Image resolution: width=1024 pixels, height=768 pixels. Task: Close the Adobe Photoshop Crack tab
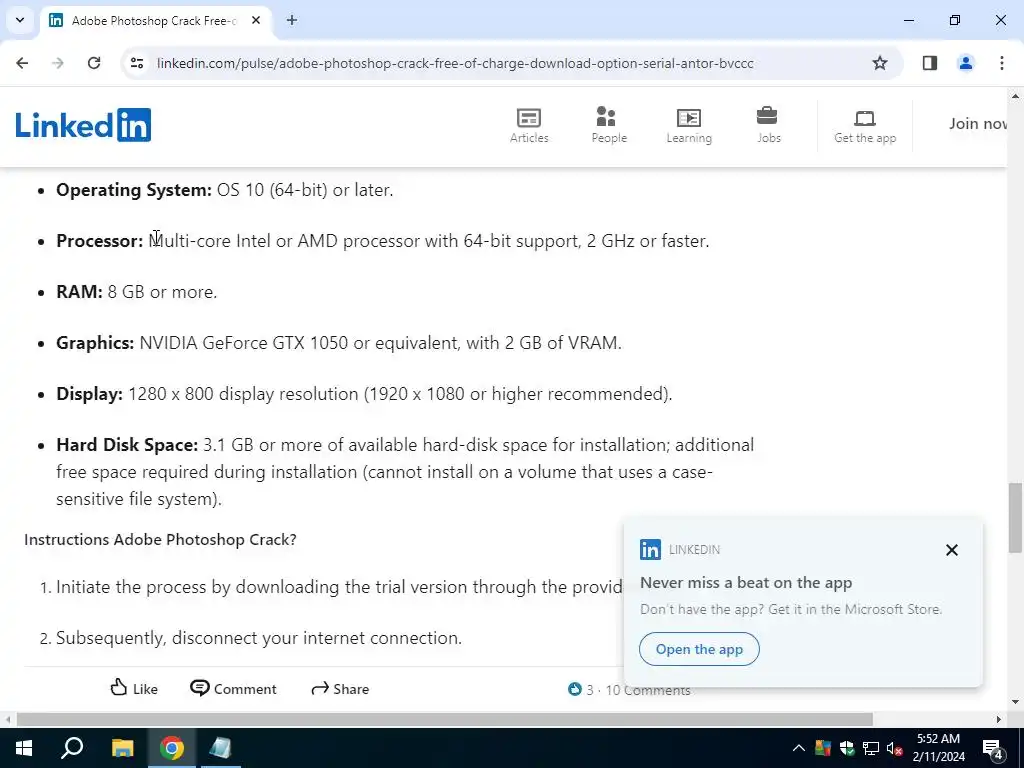pos(256,20)
